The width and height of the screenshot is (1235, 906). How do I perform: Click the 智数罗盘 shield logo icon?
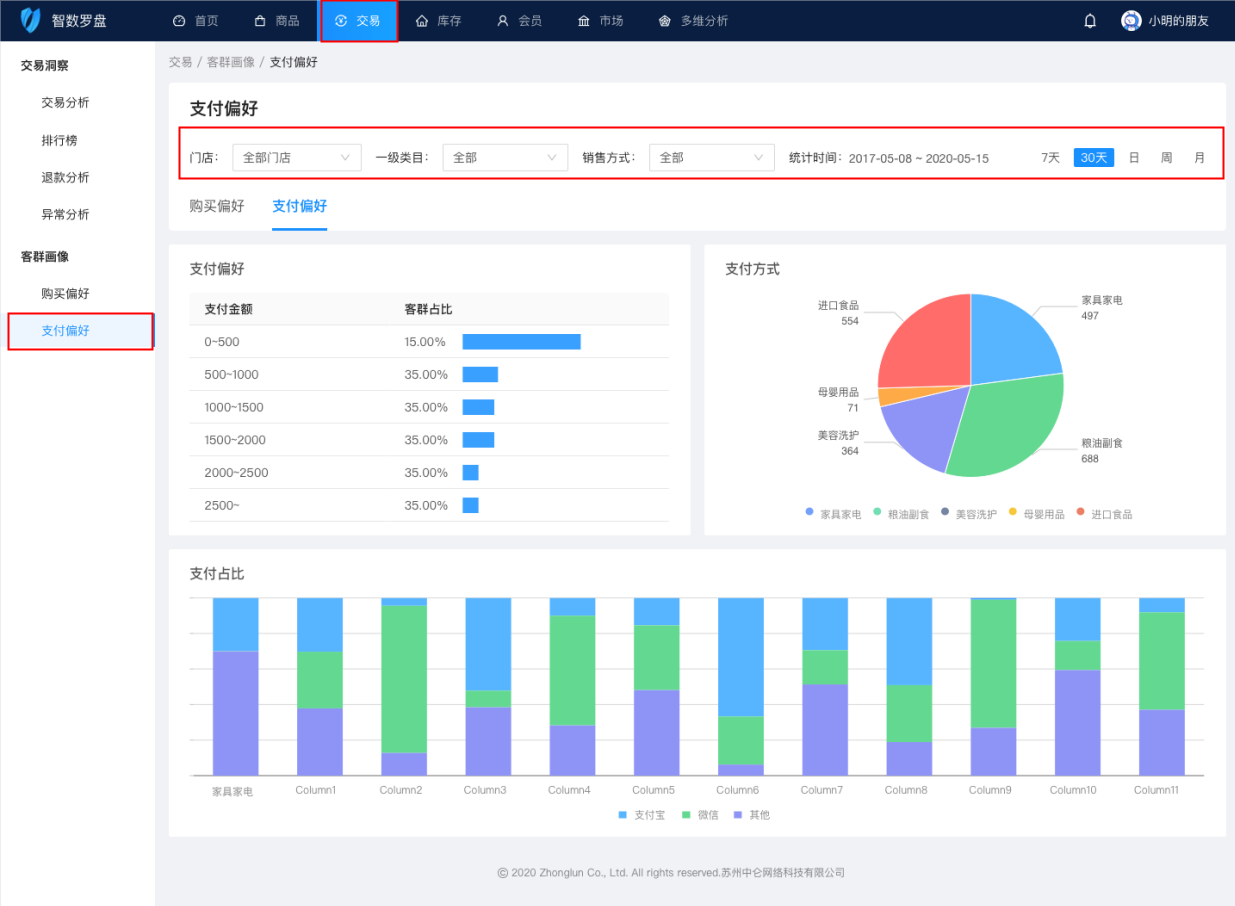coord(31,20)
